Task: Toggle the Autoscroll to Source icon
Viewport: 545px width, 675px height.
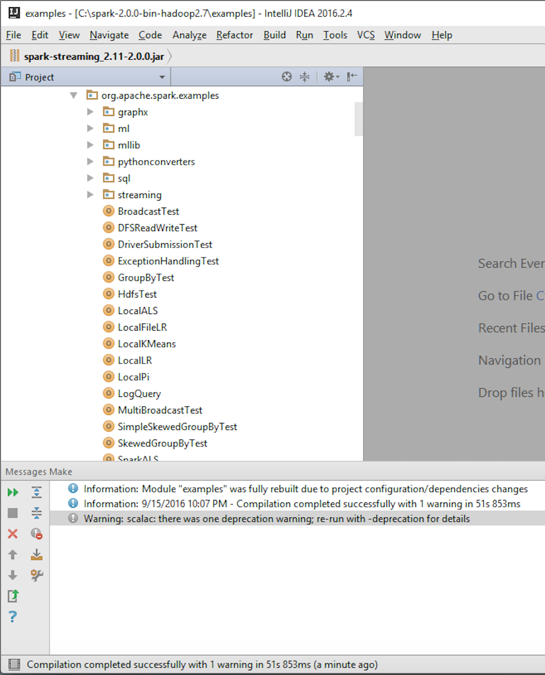Action: coord(37,554)
